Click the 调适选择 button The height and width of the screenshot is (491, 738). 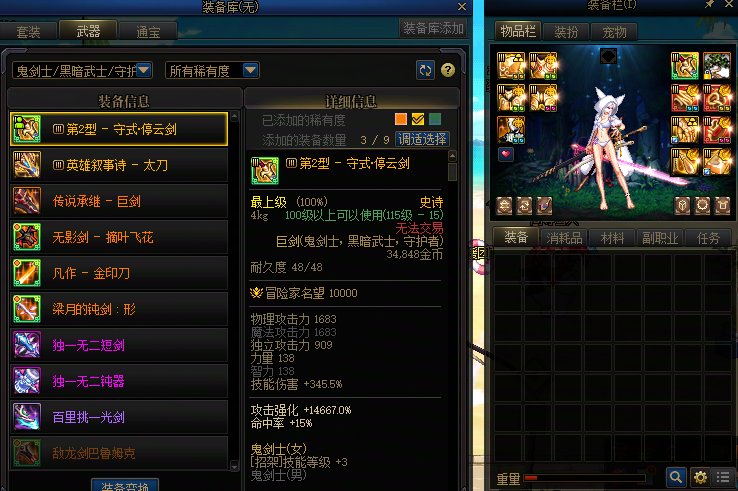point(422,139)
